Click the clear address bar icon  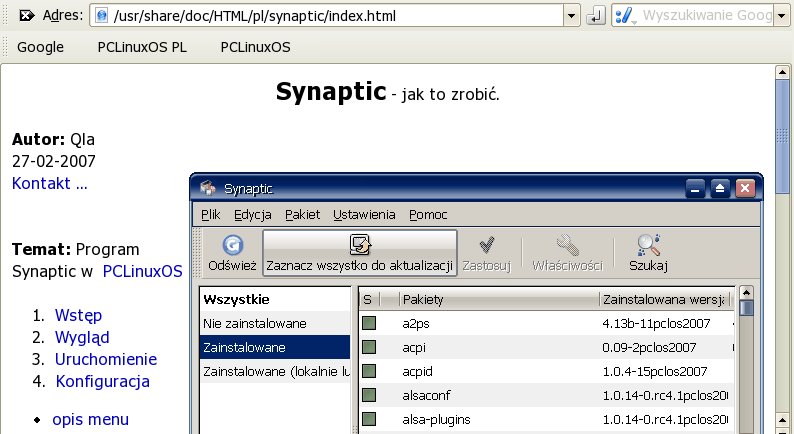(26, 16)
